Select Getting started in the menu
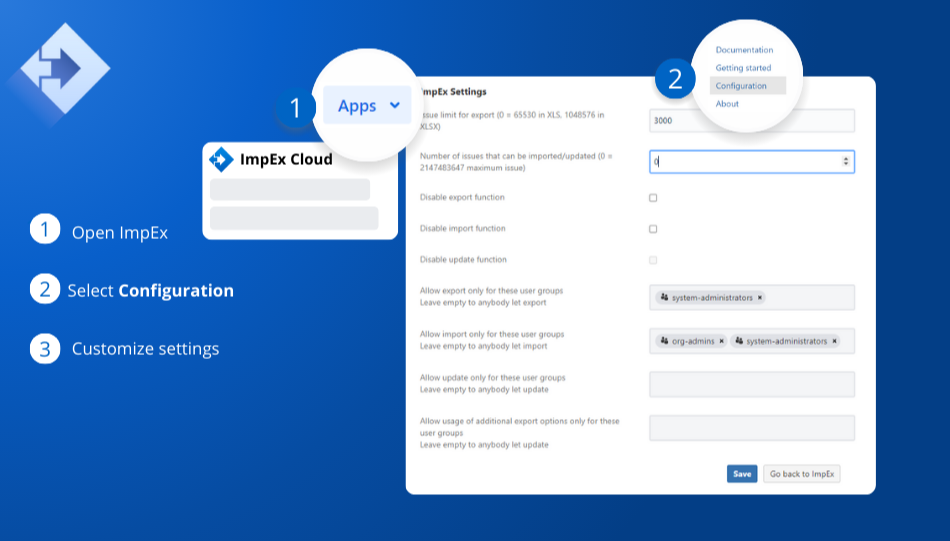Image resolution: width=950 pixels, height=541 pixels. tap(743, 68)
